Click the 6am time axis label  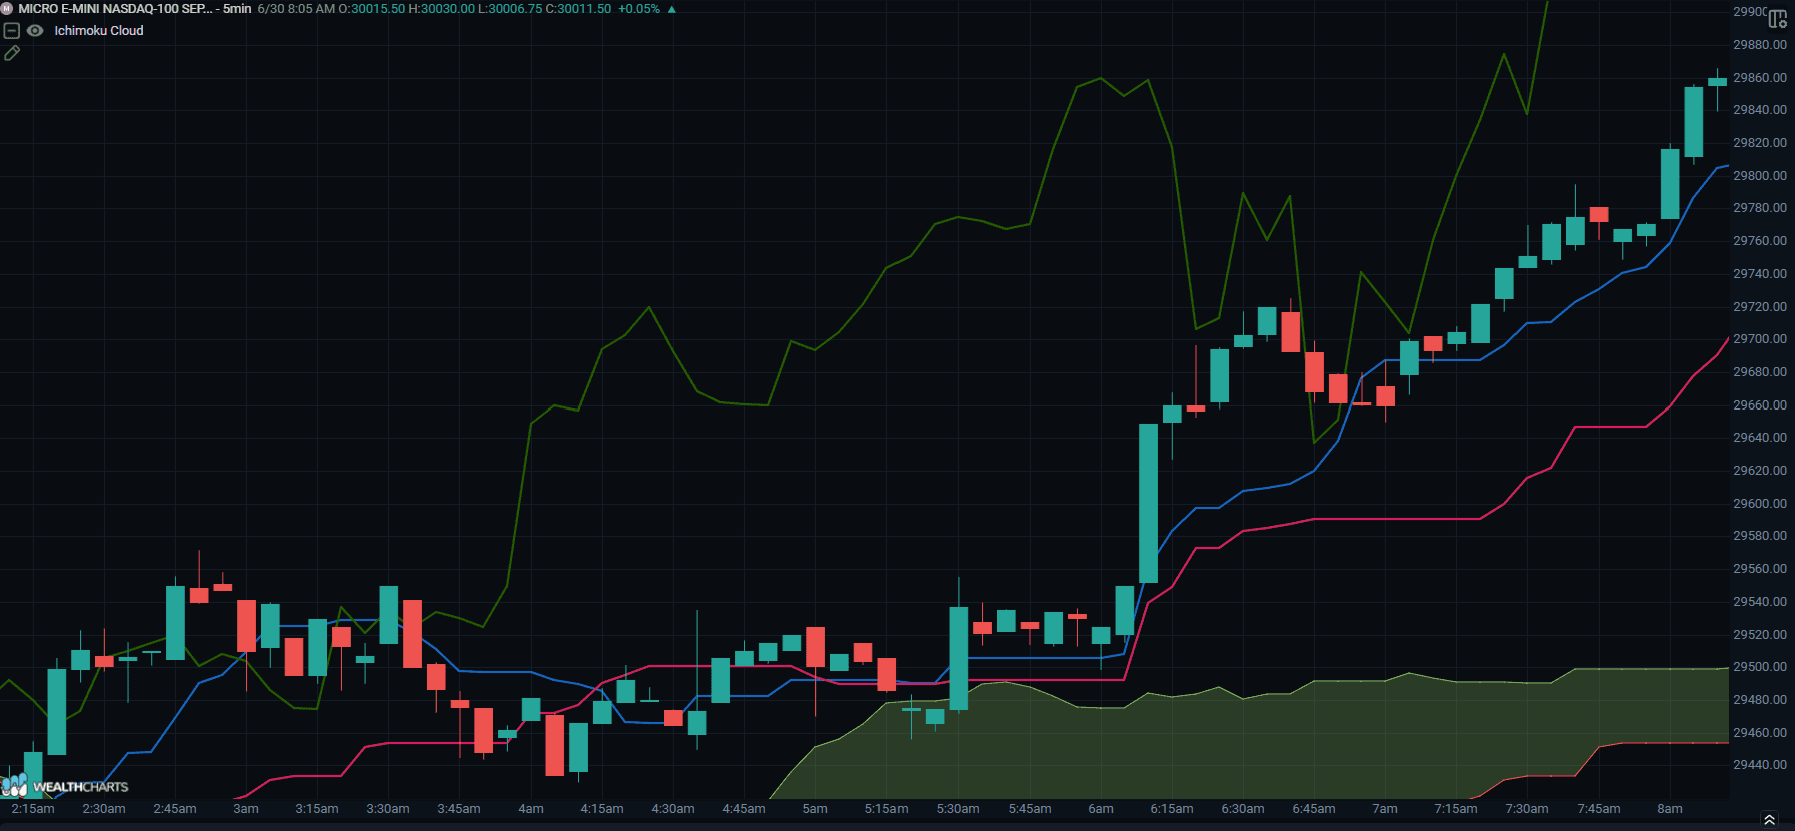1101,809
